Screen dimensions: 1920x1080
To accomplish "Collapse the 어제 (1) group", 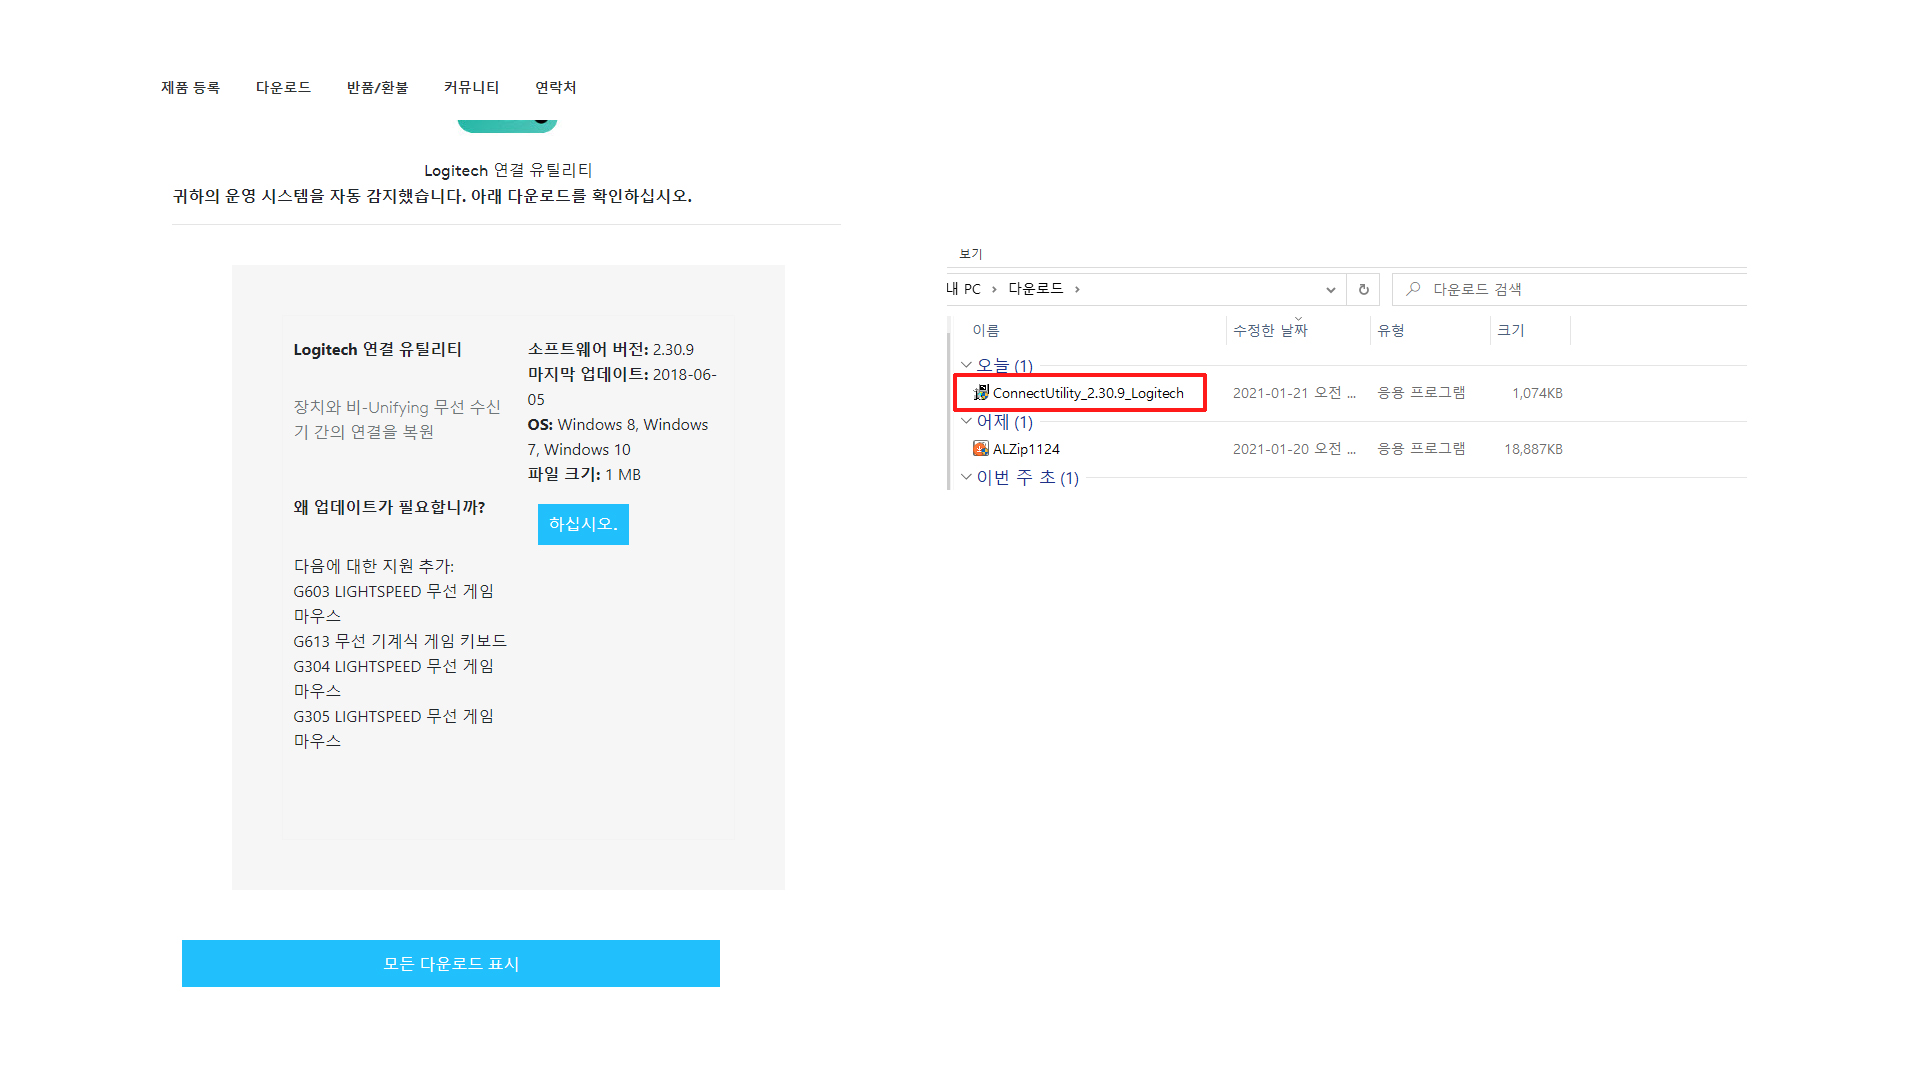I will click(x=966, y=421).
